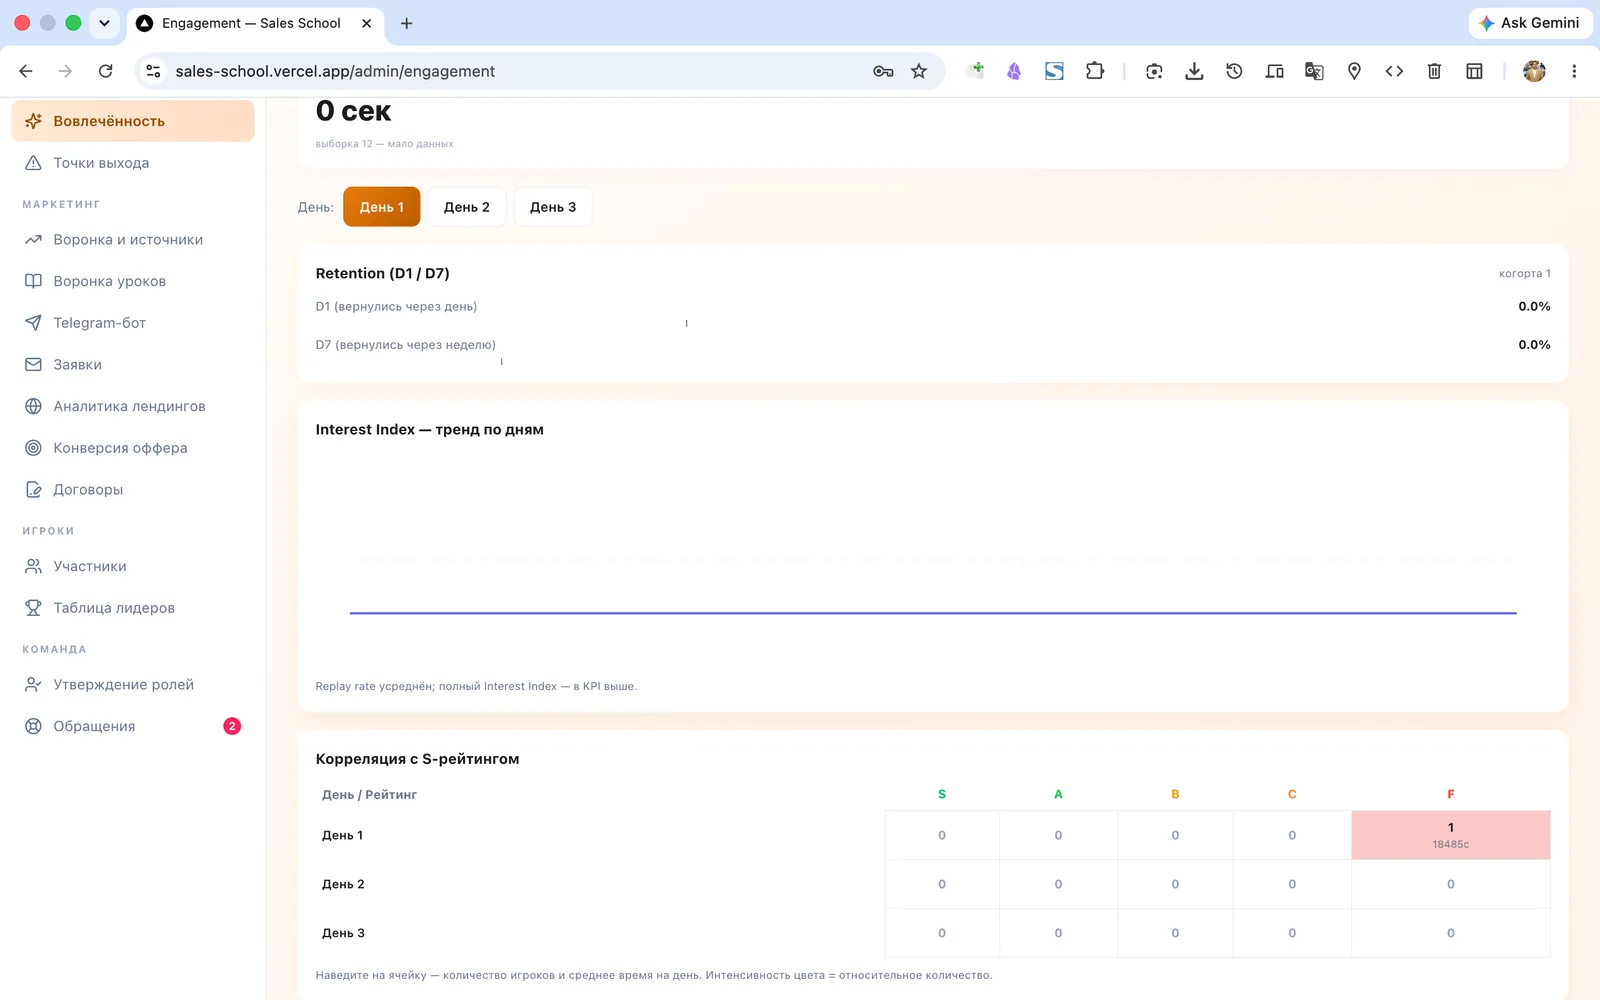This screenshot has height=1000, width=1600.
Task: Go back to previous page
Action: point(26,71)
